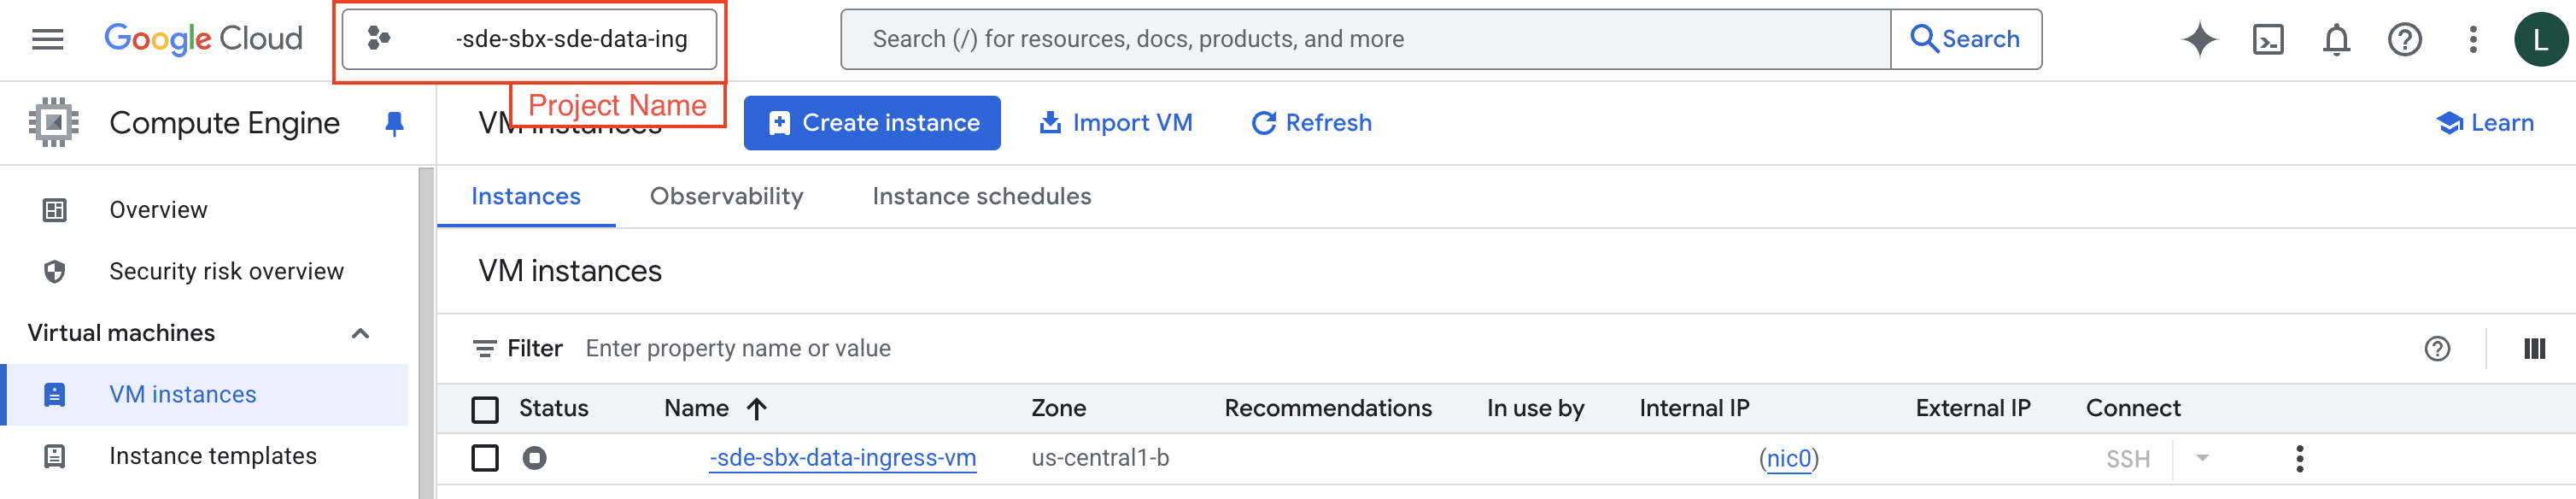Open three-dot settings and utilities menu
This screenshot has width=2576, height=499.
(x=2472, y=40)
